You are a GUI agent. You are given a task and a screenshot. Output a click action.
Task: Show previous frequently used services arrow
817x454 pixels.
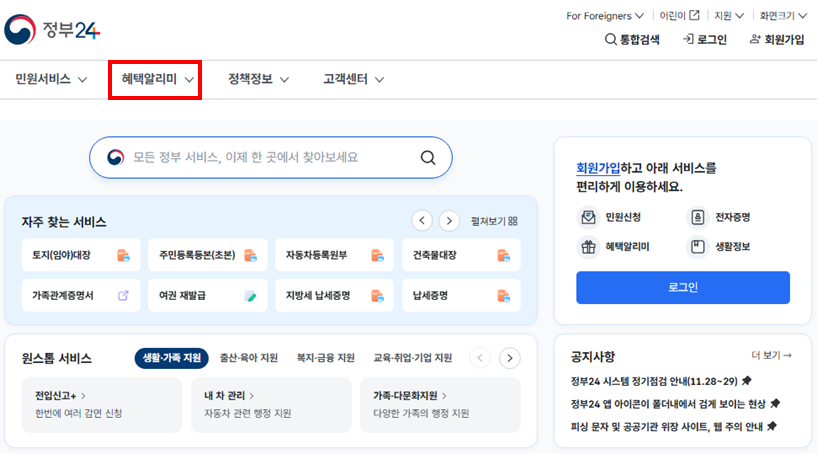422,221
